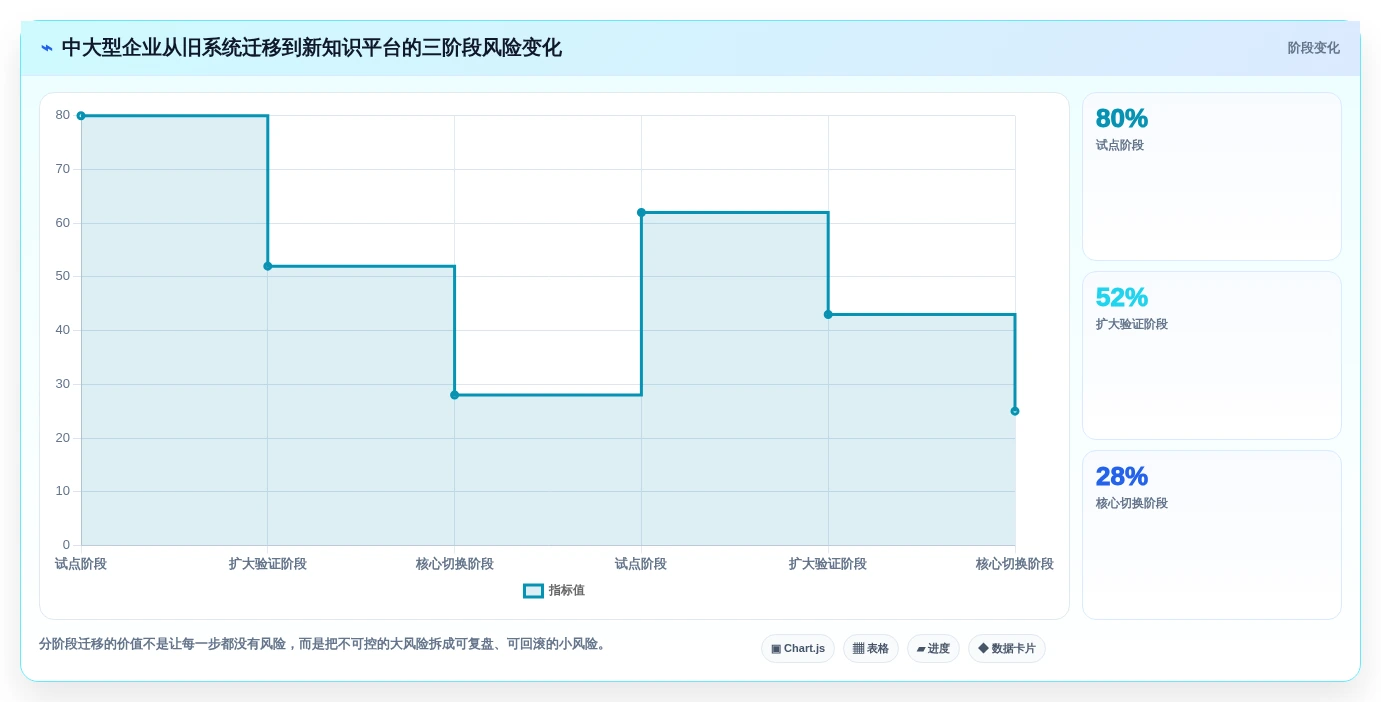Click the data point at value 52

[268, 266]
